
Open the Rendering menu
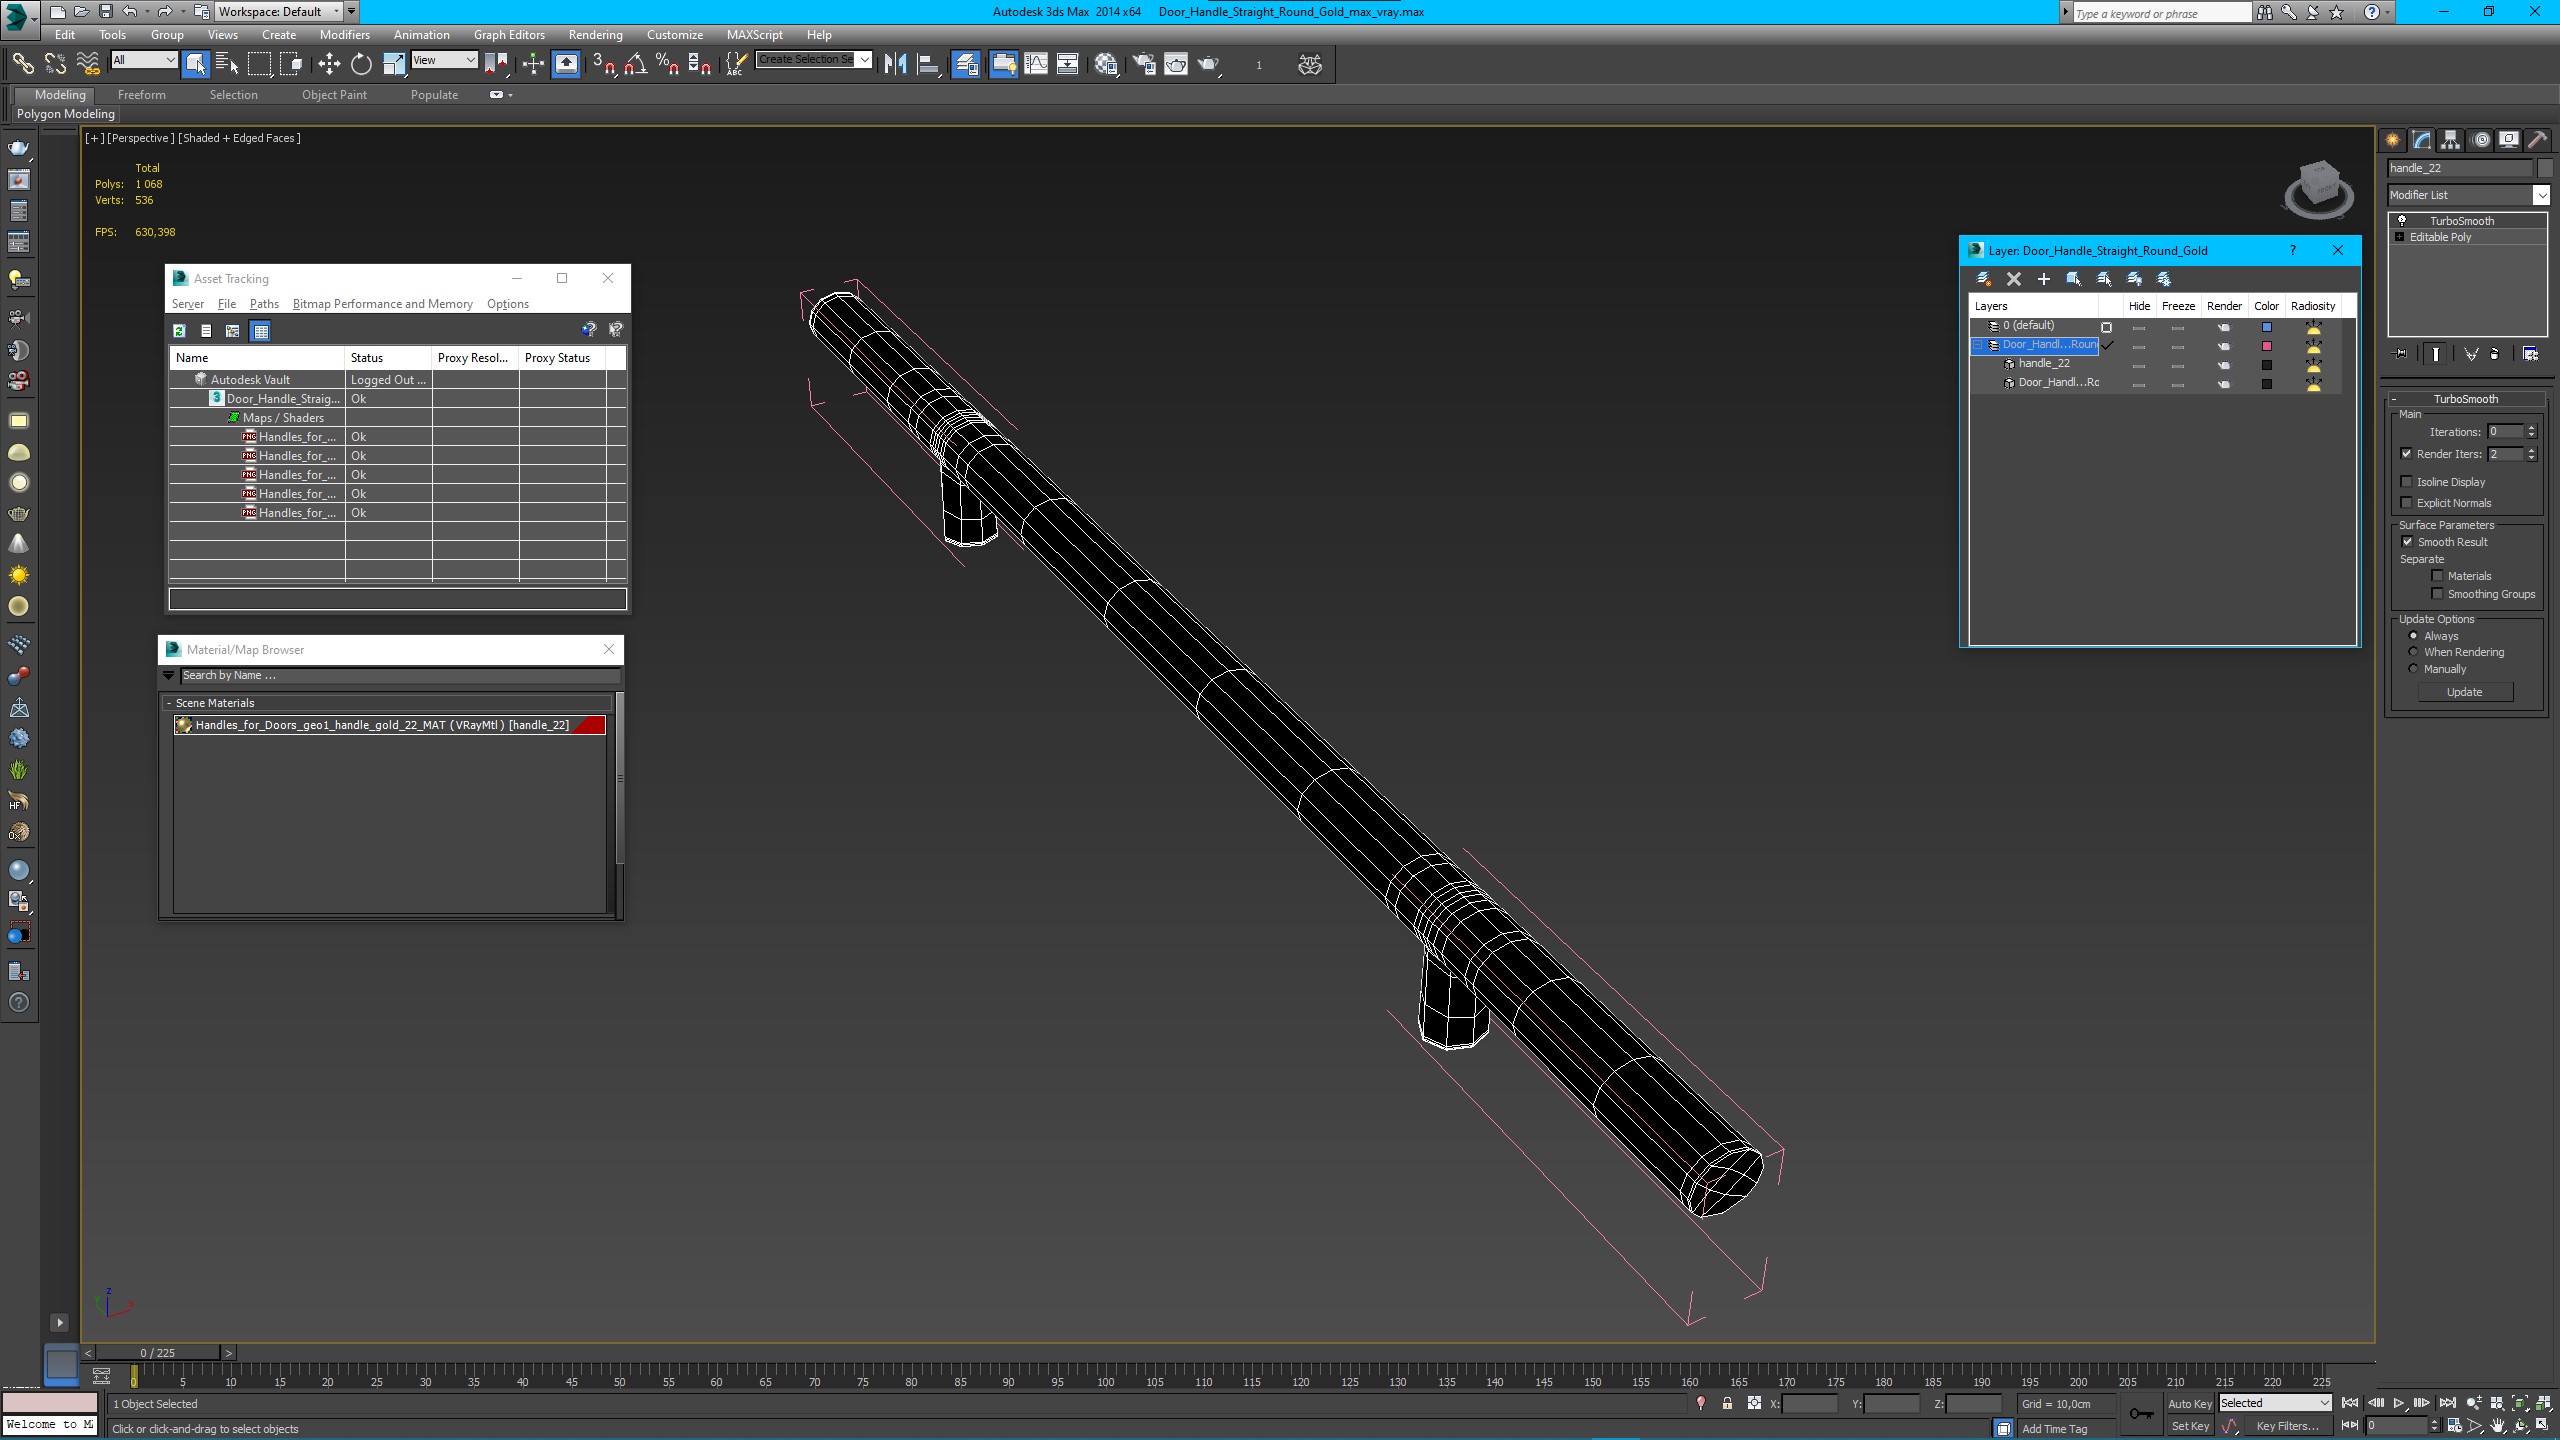(x=595, y=35)
